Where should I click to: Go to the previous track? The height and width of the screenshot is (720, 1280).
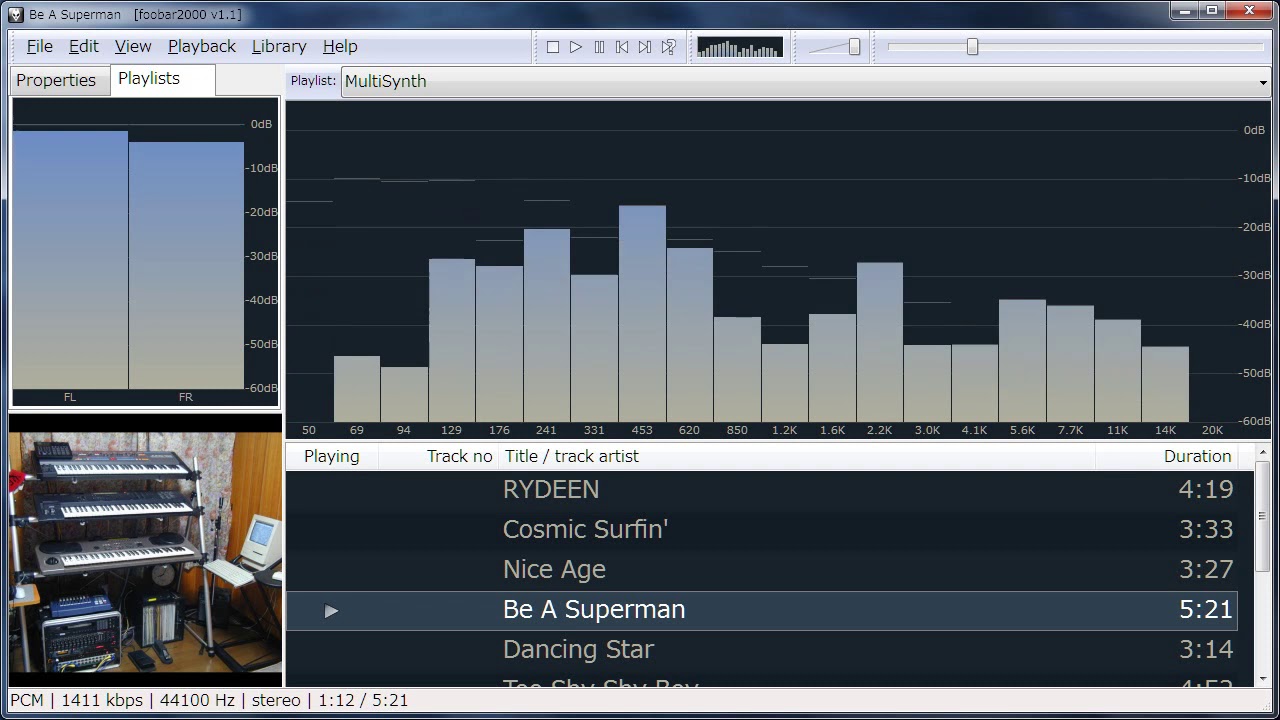[x=622, y=47]
